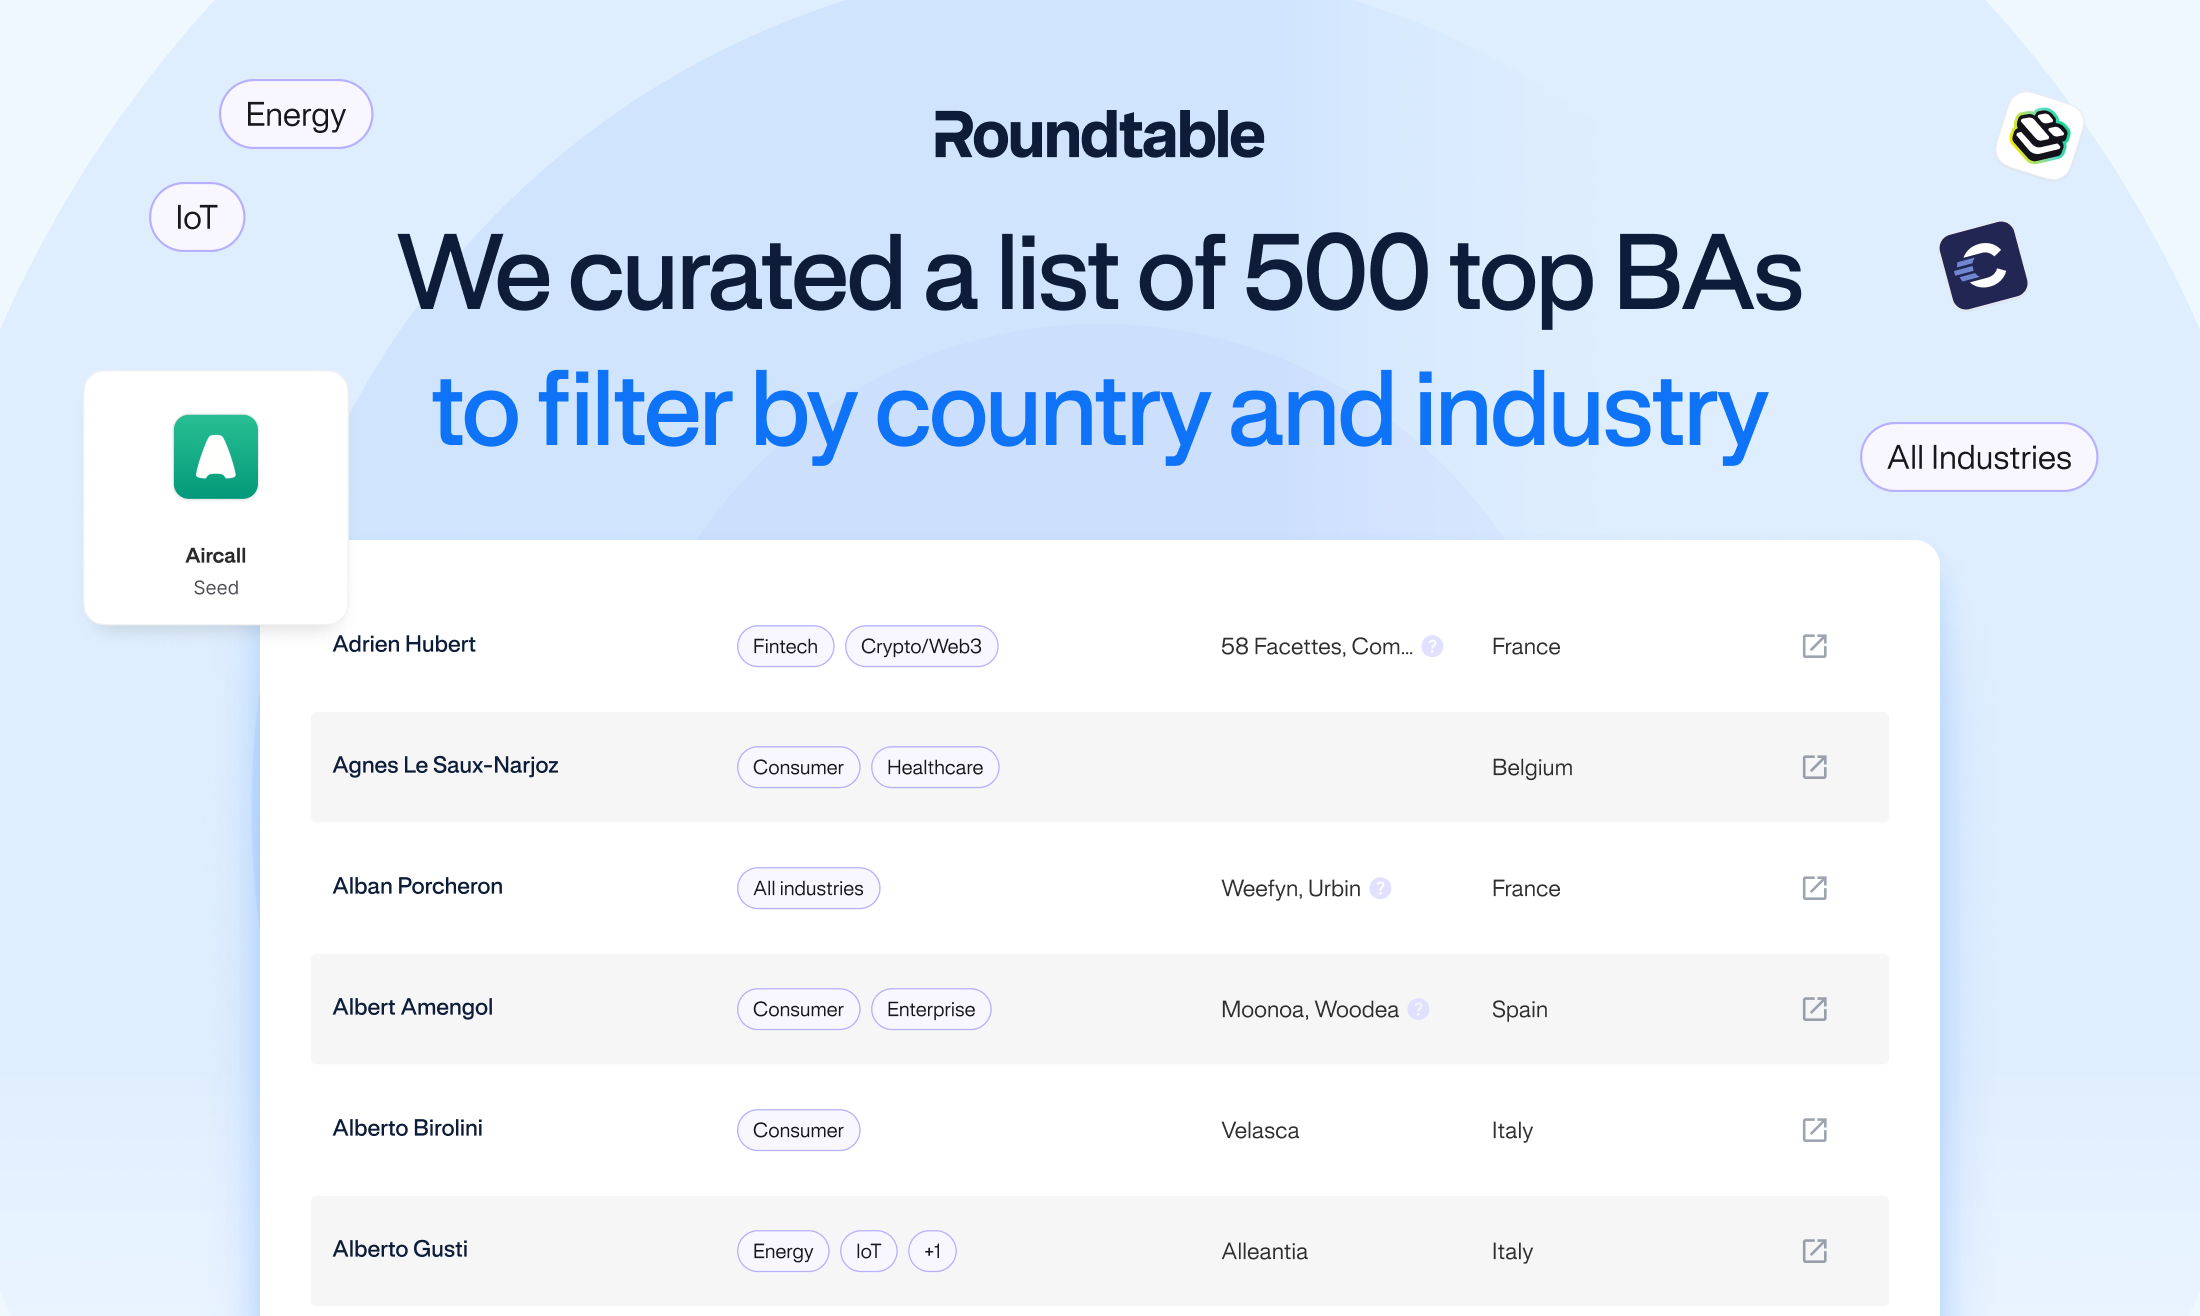Open Alberto Gusti's external link icon
The width and height of the screenshot is (2200, 1316).
(1814, 1251)
